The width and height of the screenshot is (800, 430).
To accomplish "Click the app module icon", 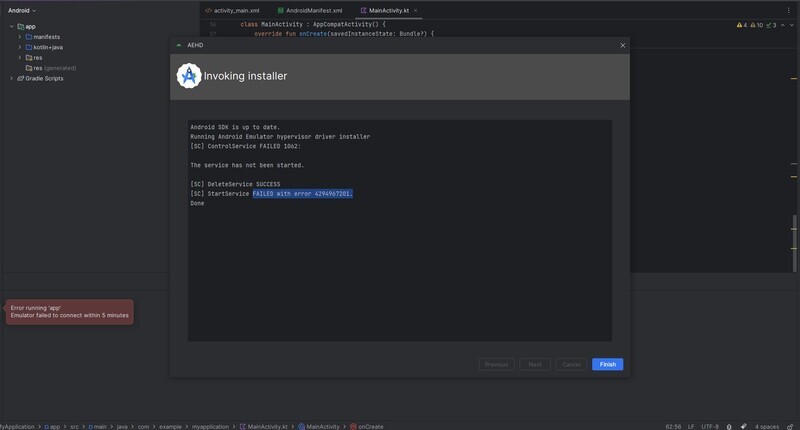I will pyautogui.click(x=20, y=27).
